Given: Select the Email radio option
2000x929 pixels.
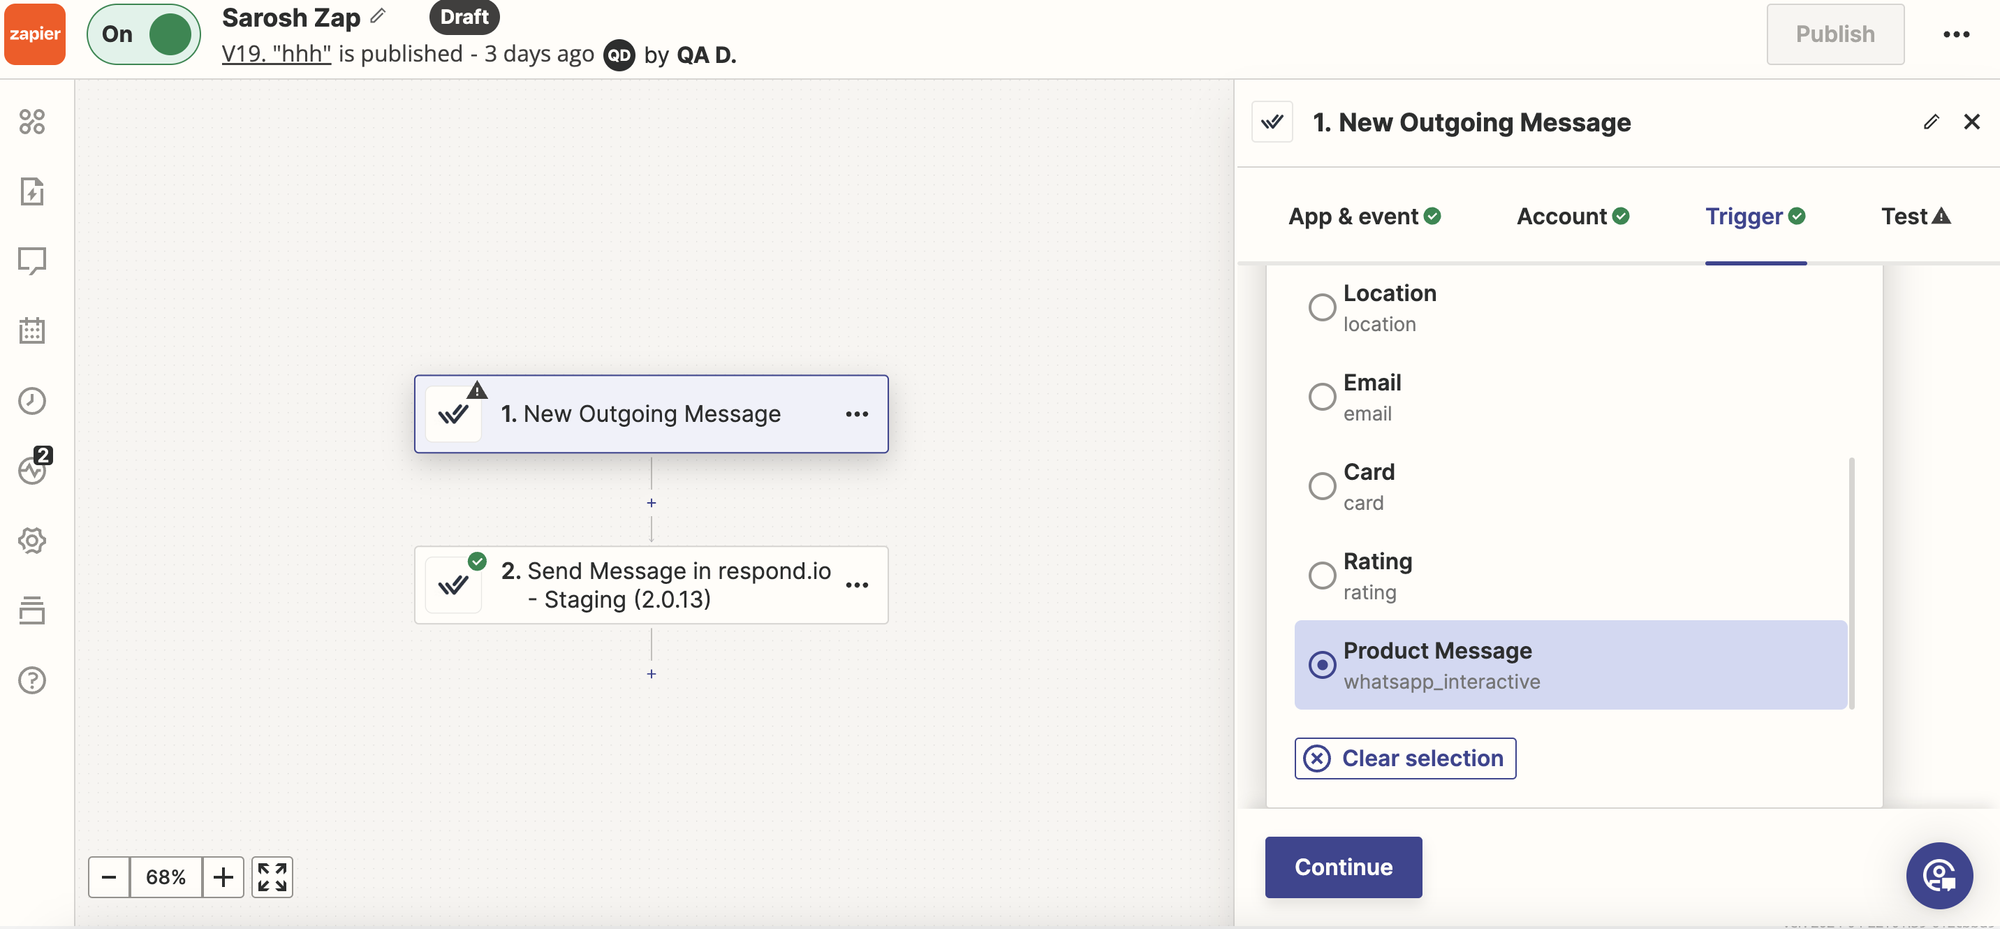Looking at the screenshot, I should pyautogui.click(x=1322, y=397).
